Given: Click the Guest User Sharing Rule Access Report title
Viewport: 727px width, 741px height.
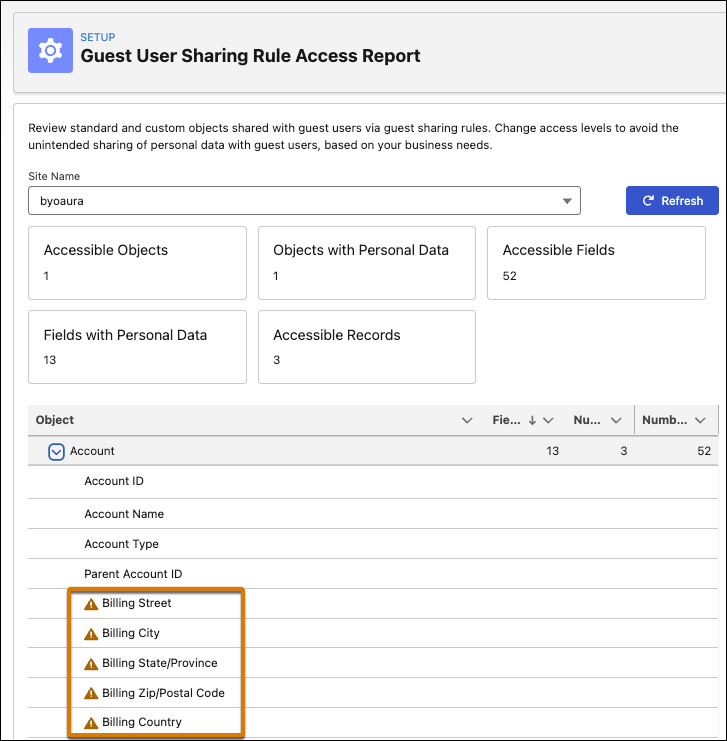Looking at the screenshot, I should (251, 56).
